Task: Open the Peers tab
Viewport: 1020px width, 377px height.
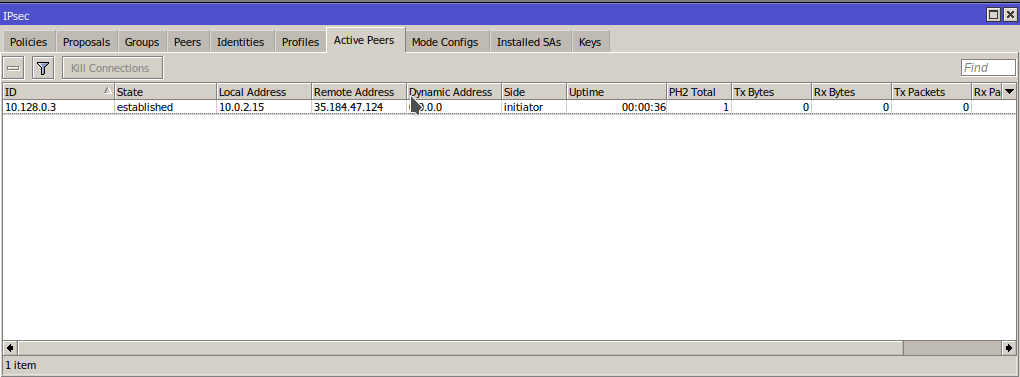Action: click(187, 42)
